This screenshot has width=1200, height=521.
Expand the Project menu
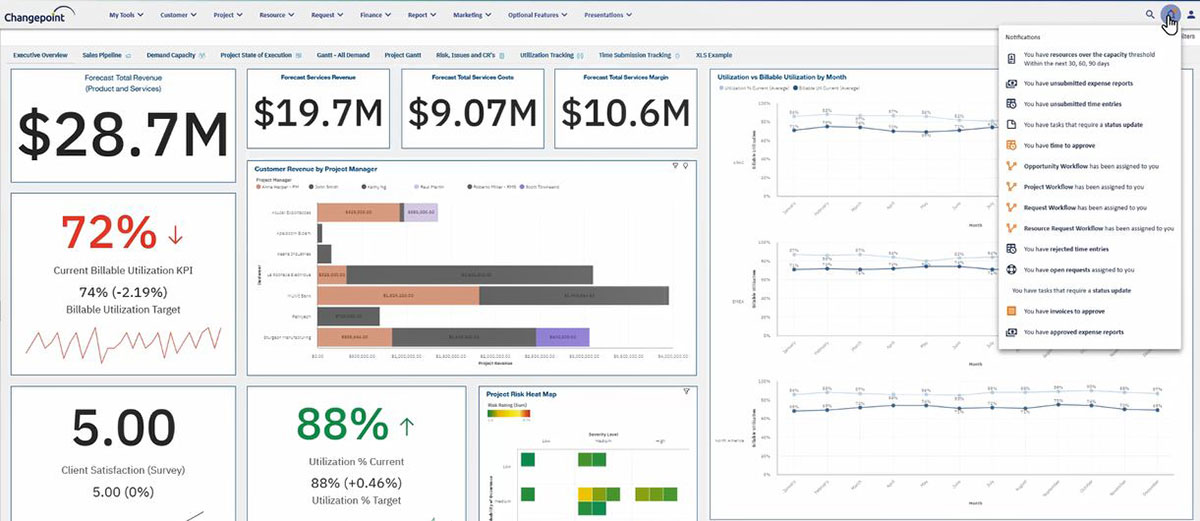227,15
